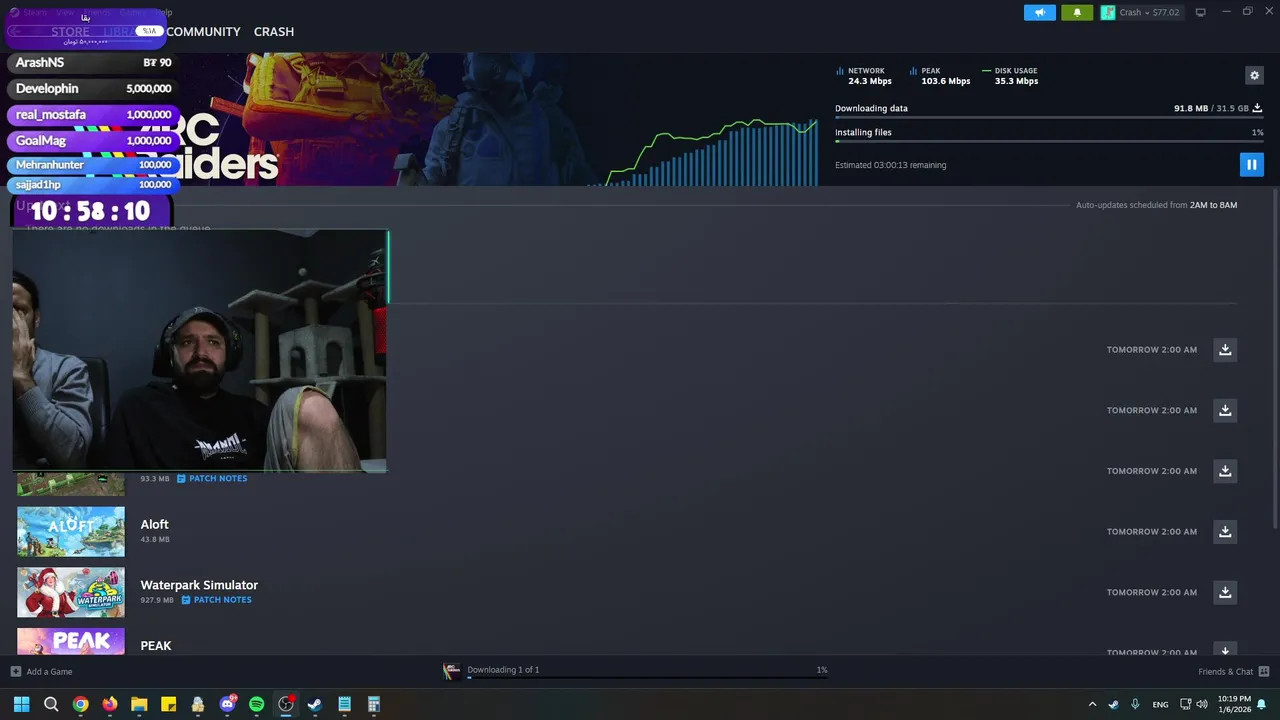Click the Steam tray icon
Viewport: 1280px width, 720px height.
[x=1113, y=704]
